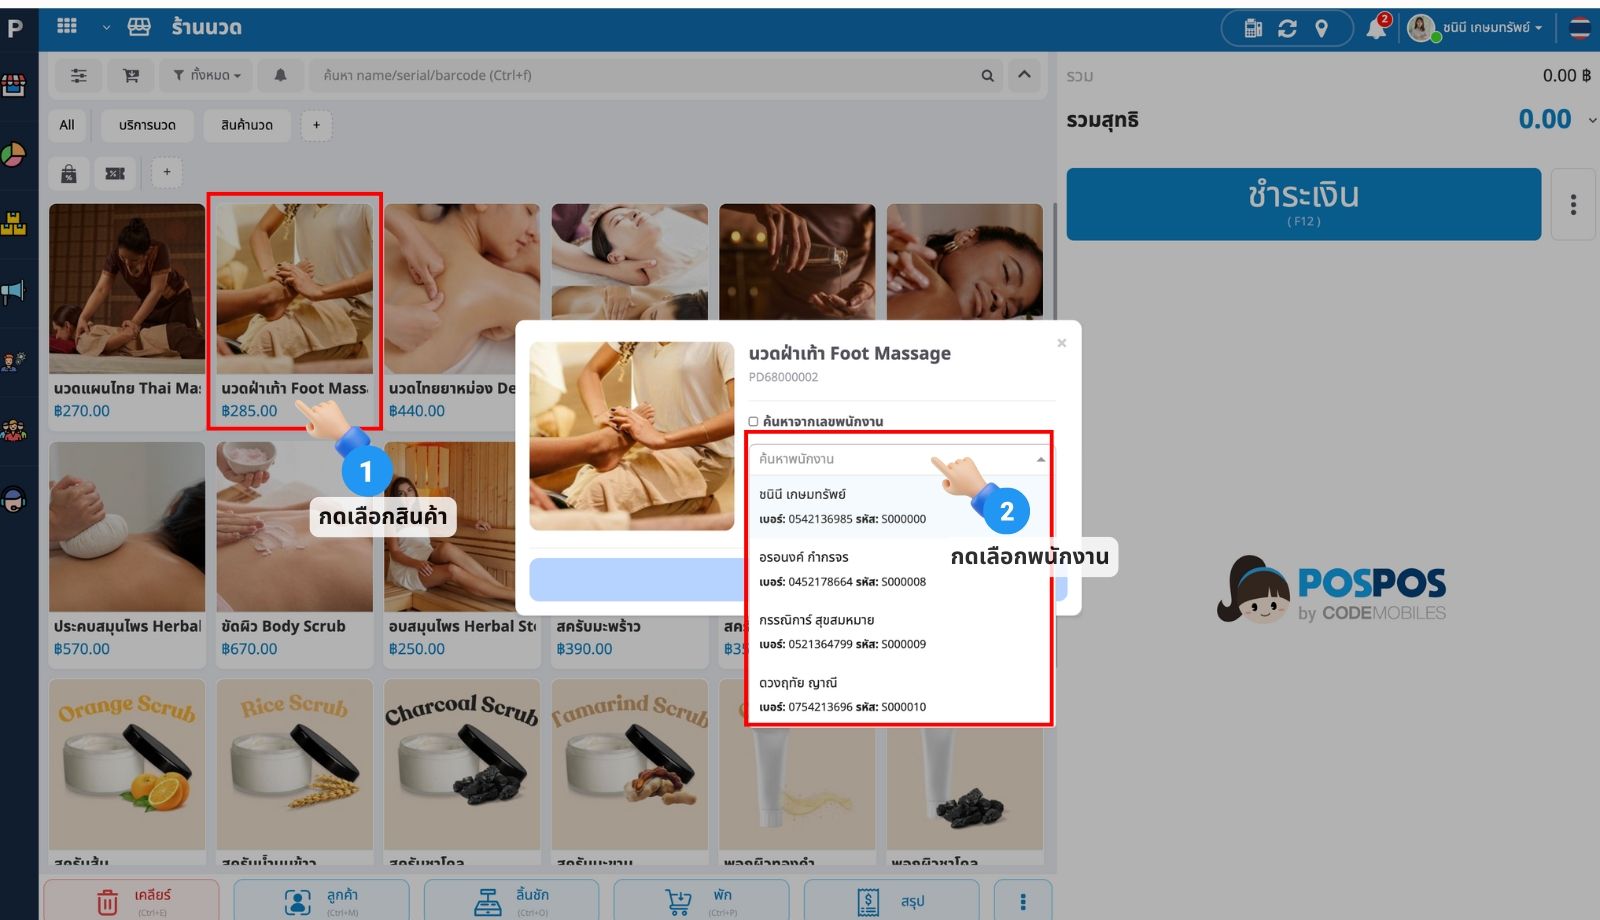Click the megaphone promotion sidebar icon

pyautogui.click(x=14, y=292)
